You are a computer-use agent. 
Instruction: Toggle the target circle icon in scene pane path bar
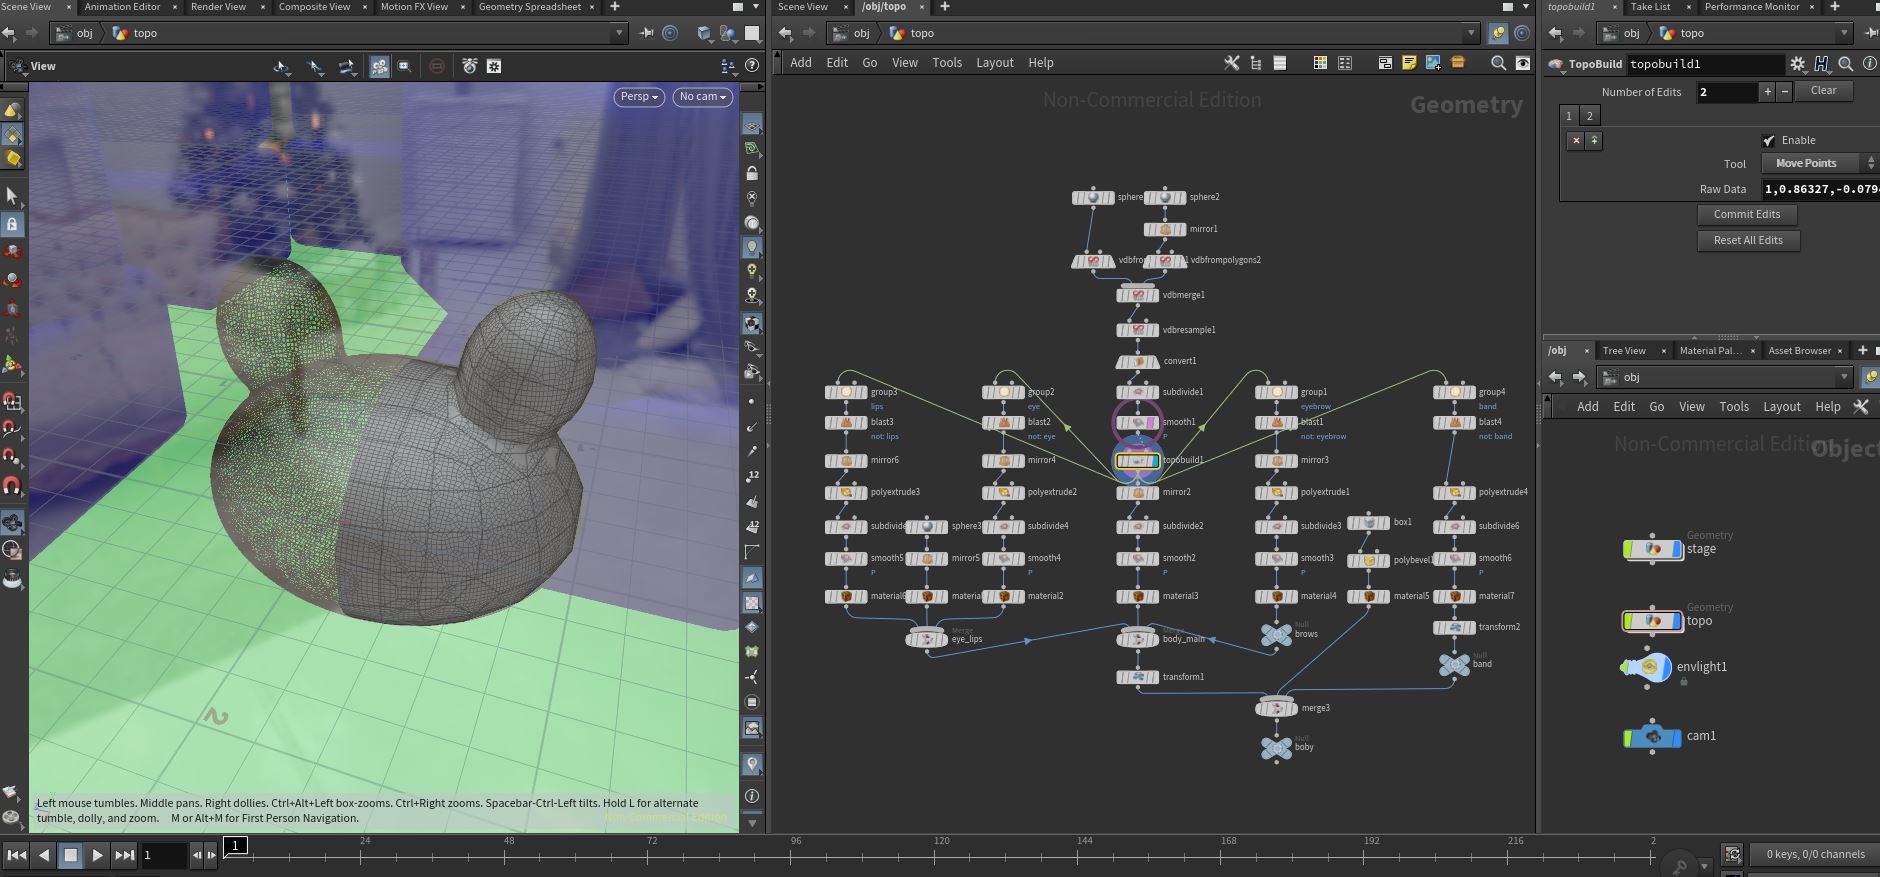[x=670, y=33]
